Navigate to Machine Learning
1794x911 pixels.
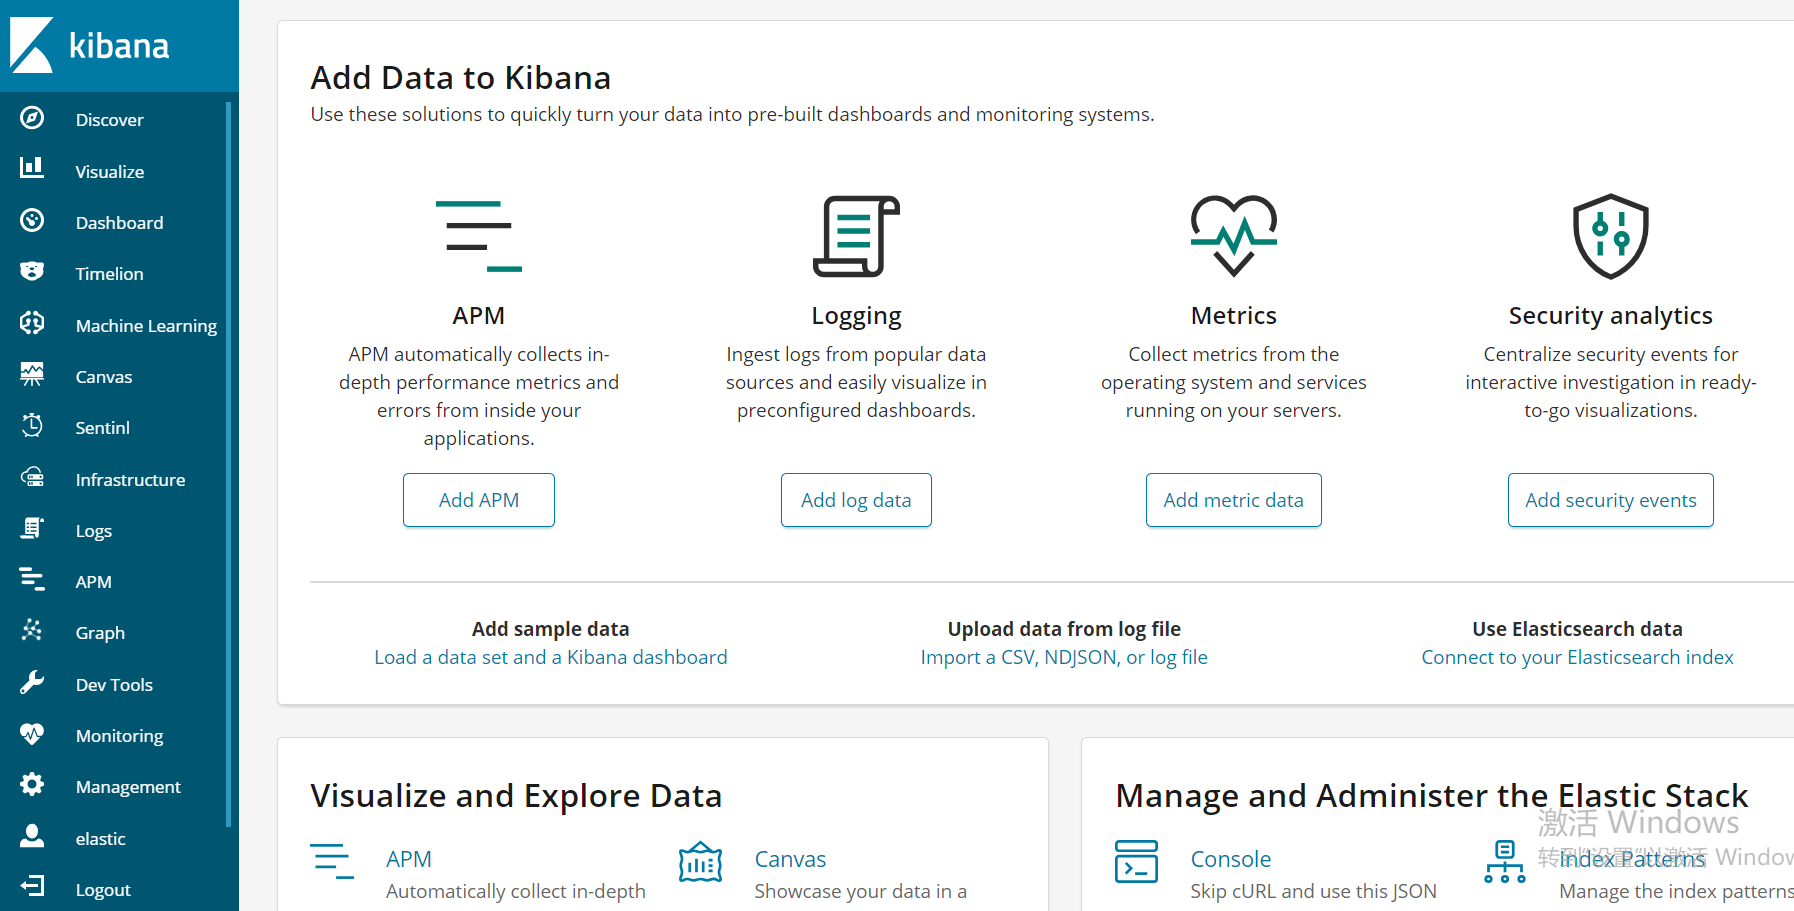point(147,326)
